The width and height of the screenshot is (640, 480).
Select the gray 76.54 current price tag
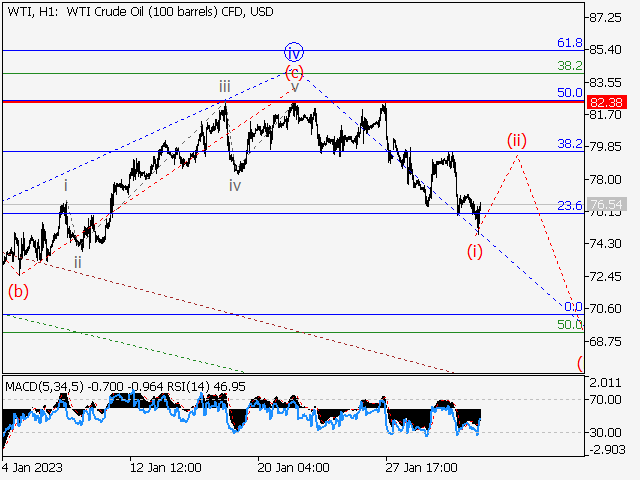[606, 204]
